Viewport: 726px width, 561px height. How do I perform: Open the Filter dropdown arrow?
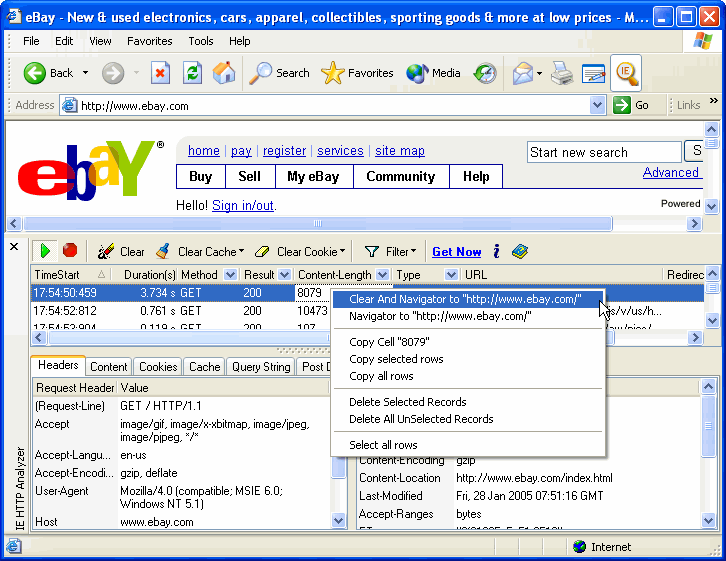click(413, 251)
